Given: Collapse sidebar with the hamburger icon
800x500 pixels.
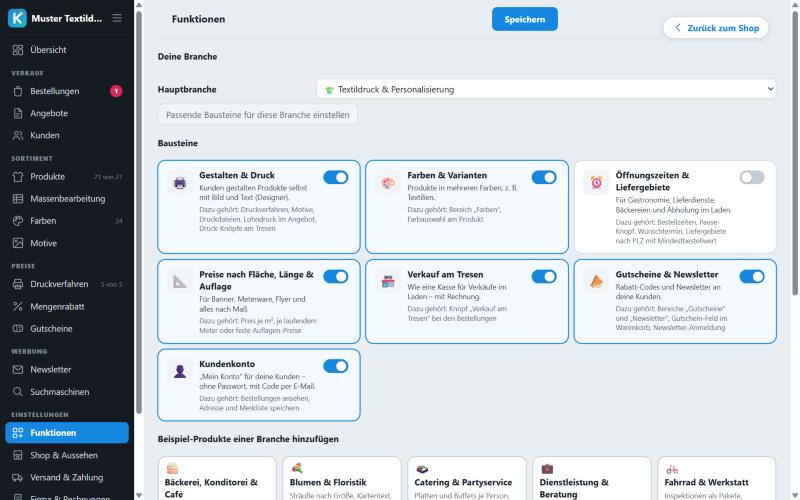Looking at the screenshot, I should [x=117, y=18].
